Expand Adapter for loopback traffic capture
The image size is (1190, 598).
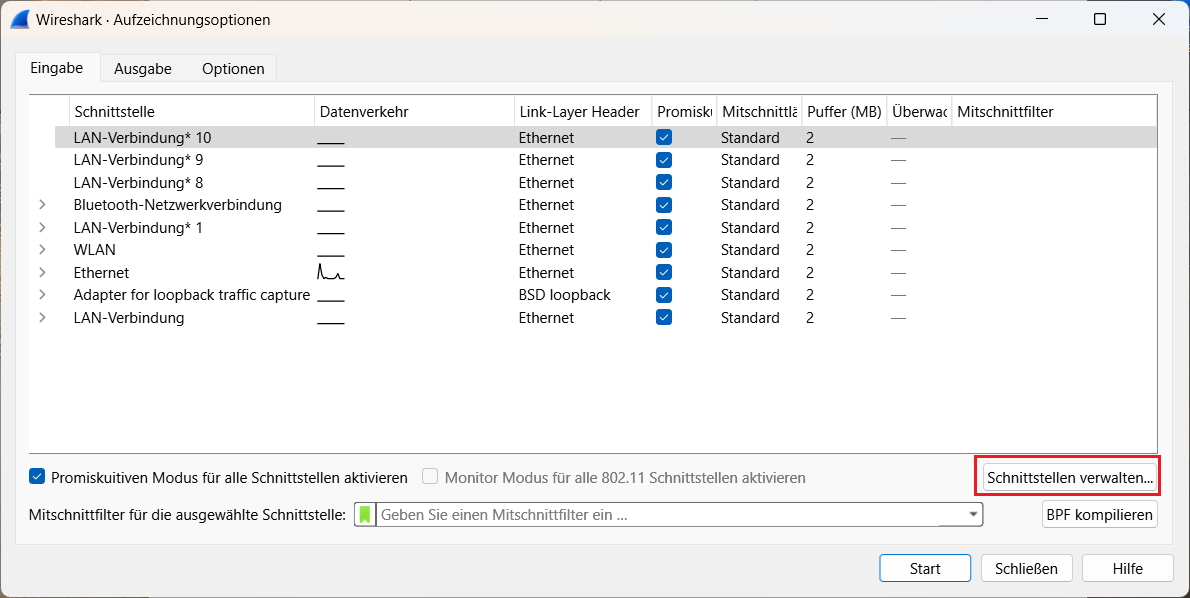coord(43,294)
